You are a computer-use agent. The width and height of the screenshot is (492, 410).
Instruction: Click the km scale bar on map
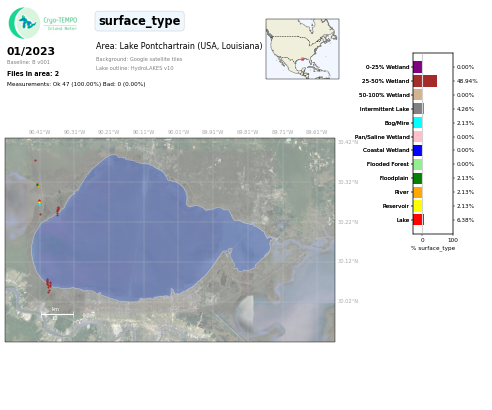(x=57, y=313)
